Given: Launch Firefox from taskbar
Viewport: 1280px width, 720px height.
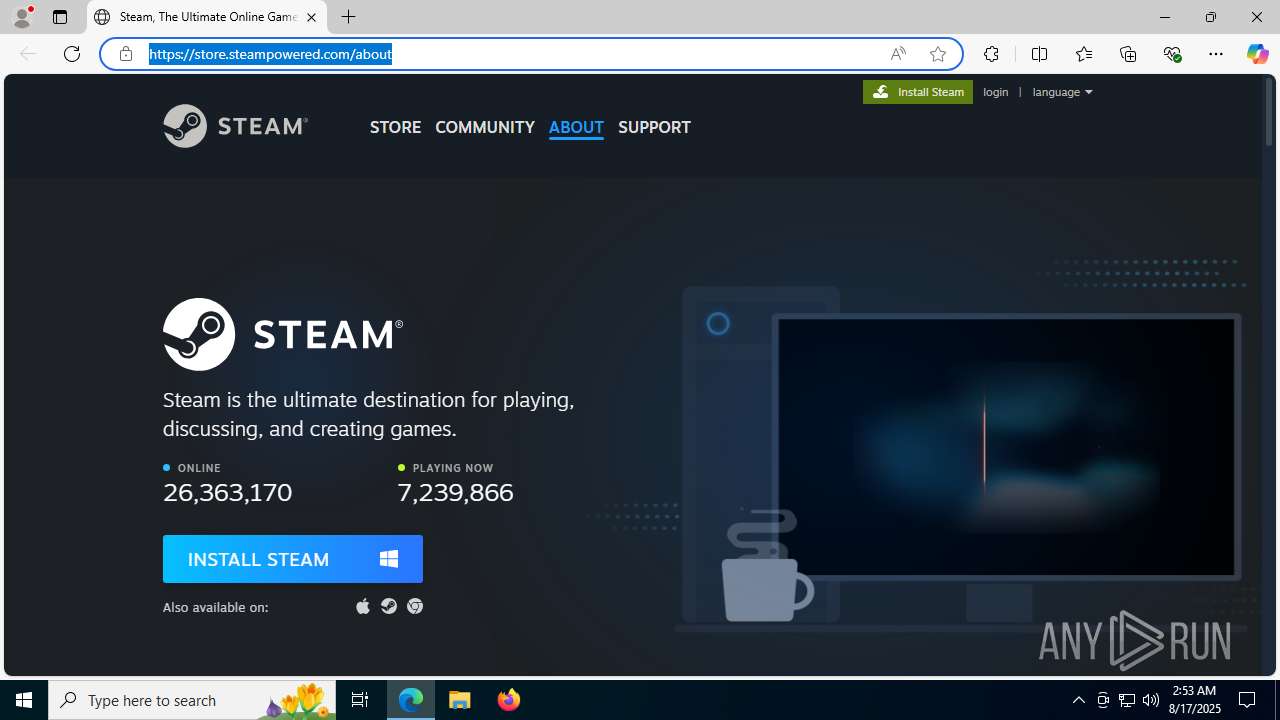Looking at the screenshot, I should pos(509,700).
